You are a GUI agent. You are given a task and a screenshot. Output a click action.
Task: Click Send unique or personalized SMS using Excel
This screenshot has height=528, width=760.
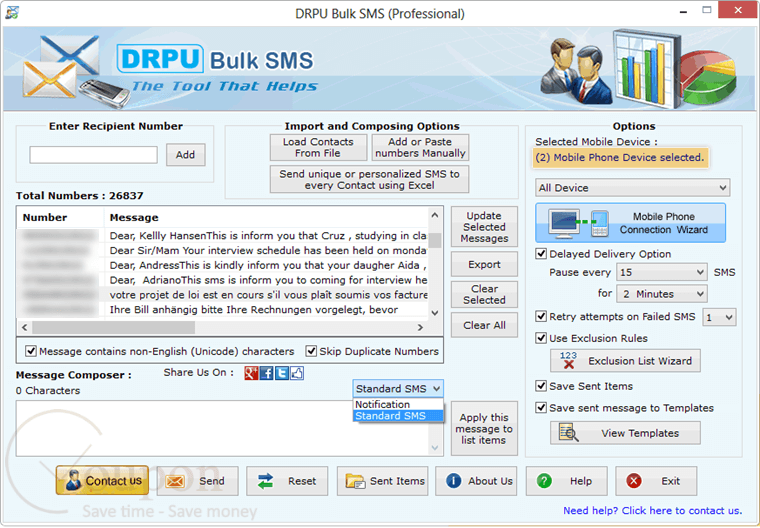coord(369,179)
